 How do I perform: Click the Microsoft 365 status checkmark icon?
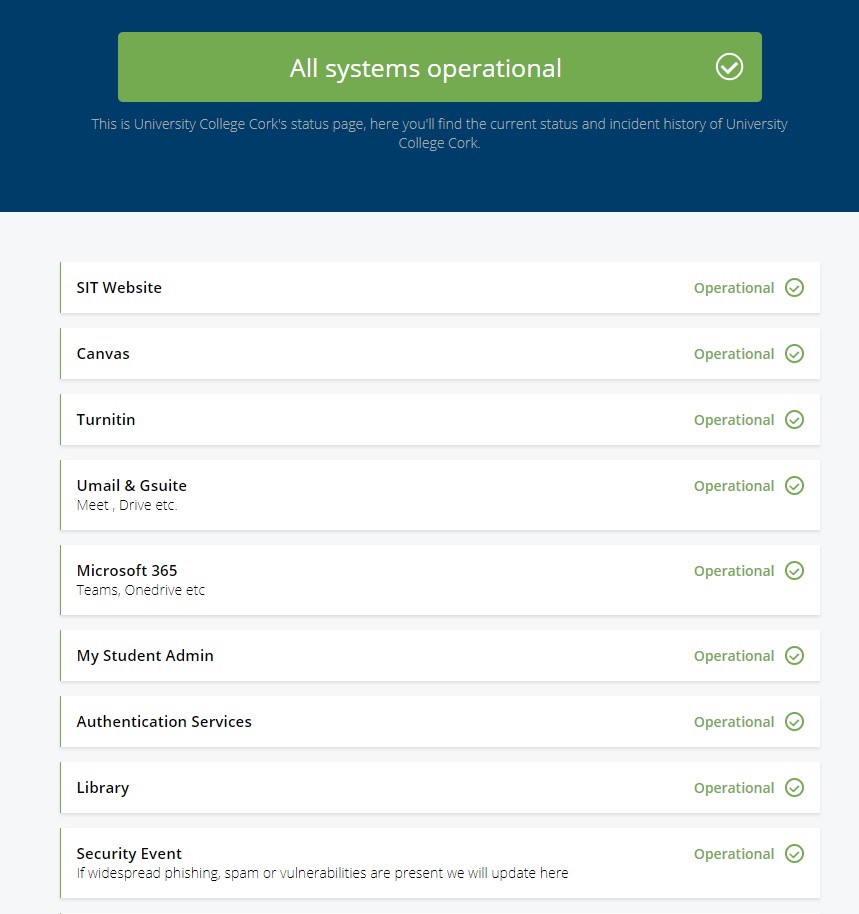(x=794, y=571)
